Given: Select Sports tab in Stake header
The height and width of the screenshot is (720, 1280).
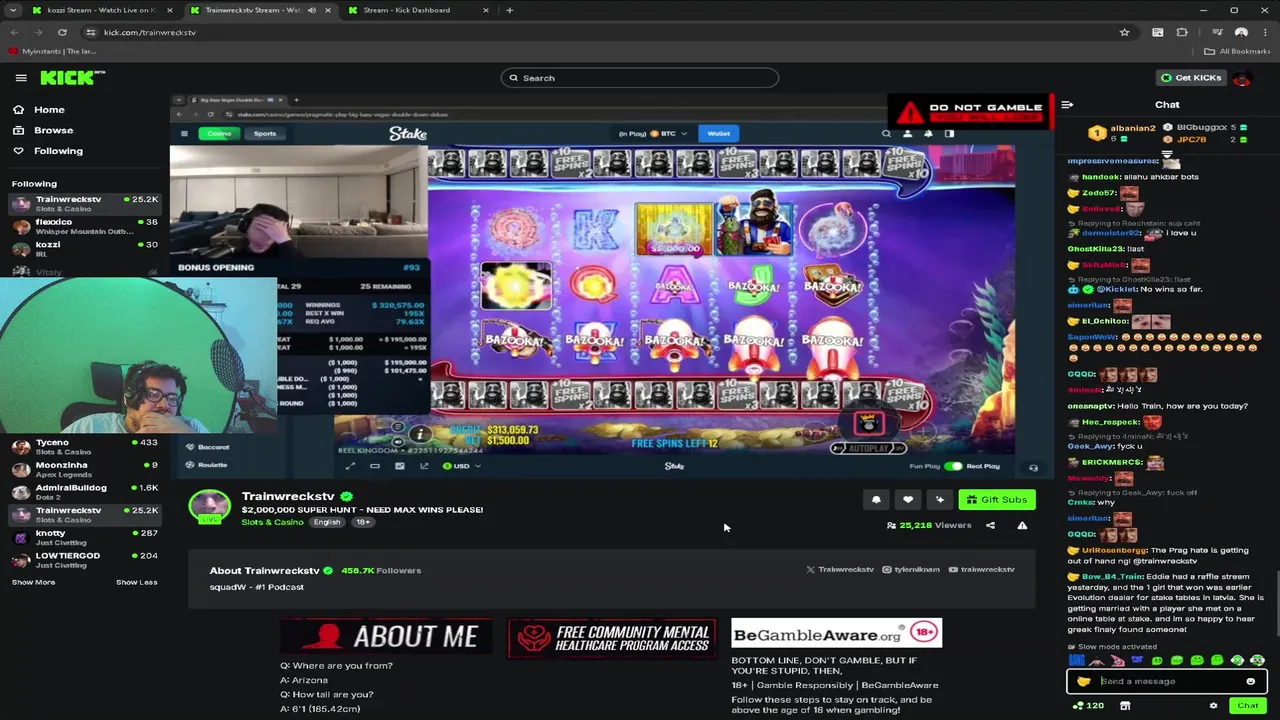Looking at the screenshot, I should tap(264, 133).
